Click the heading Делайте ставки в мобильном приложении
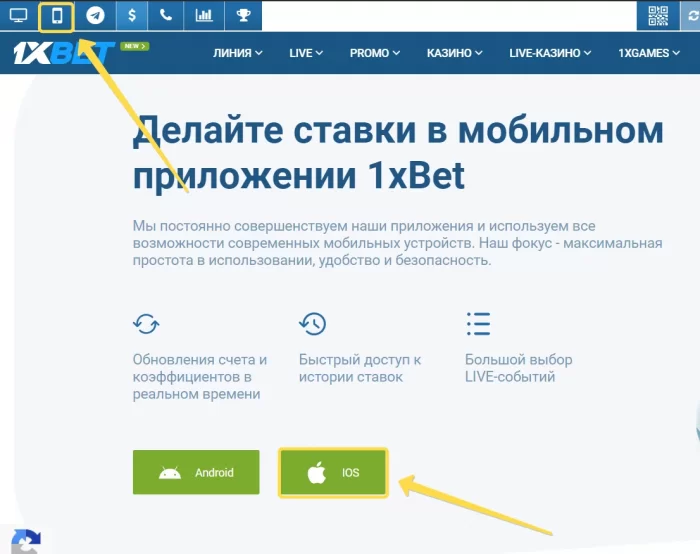This screenshot has height=554, width=700. click(398, 153)
